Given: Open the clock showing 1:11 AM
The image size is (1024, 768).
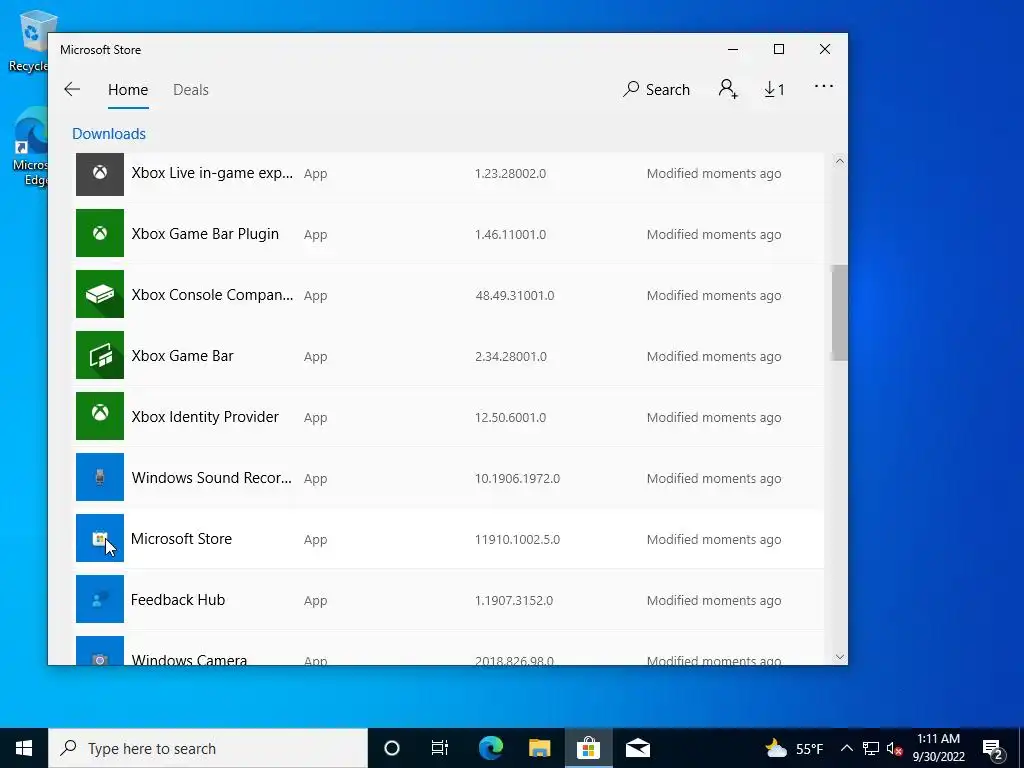Looking at the screenshot, I should [938, 748].
